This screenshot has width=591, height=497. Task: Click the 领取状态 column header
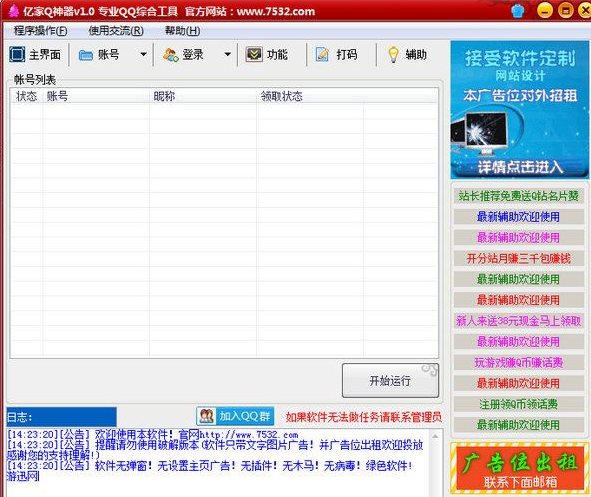tap(310, 96)
